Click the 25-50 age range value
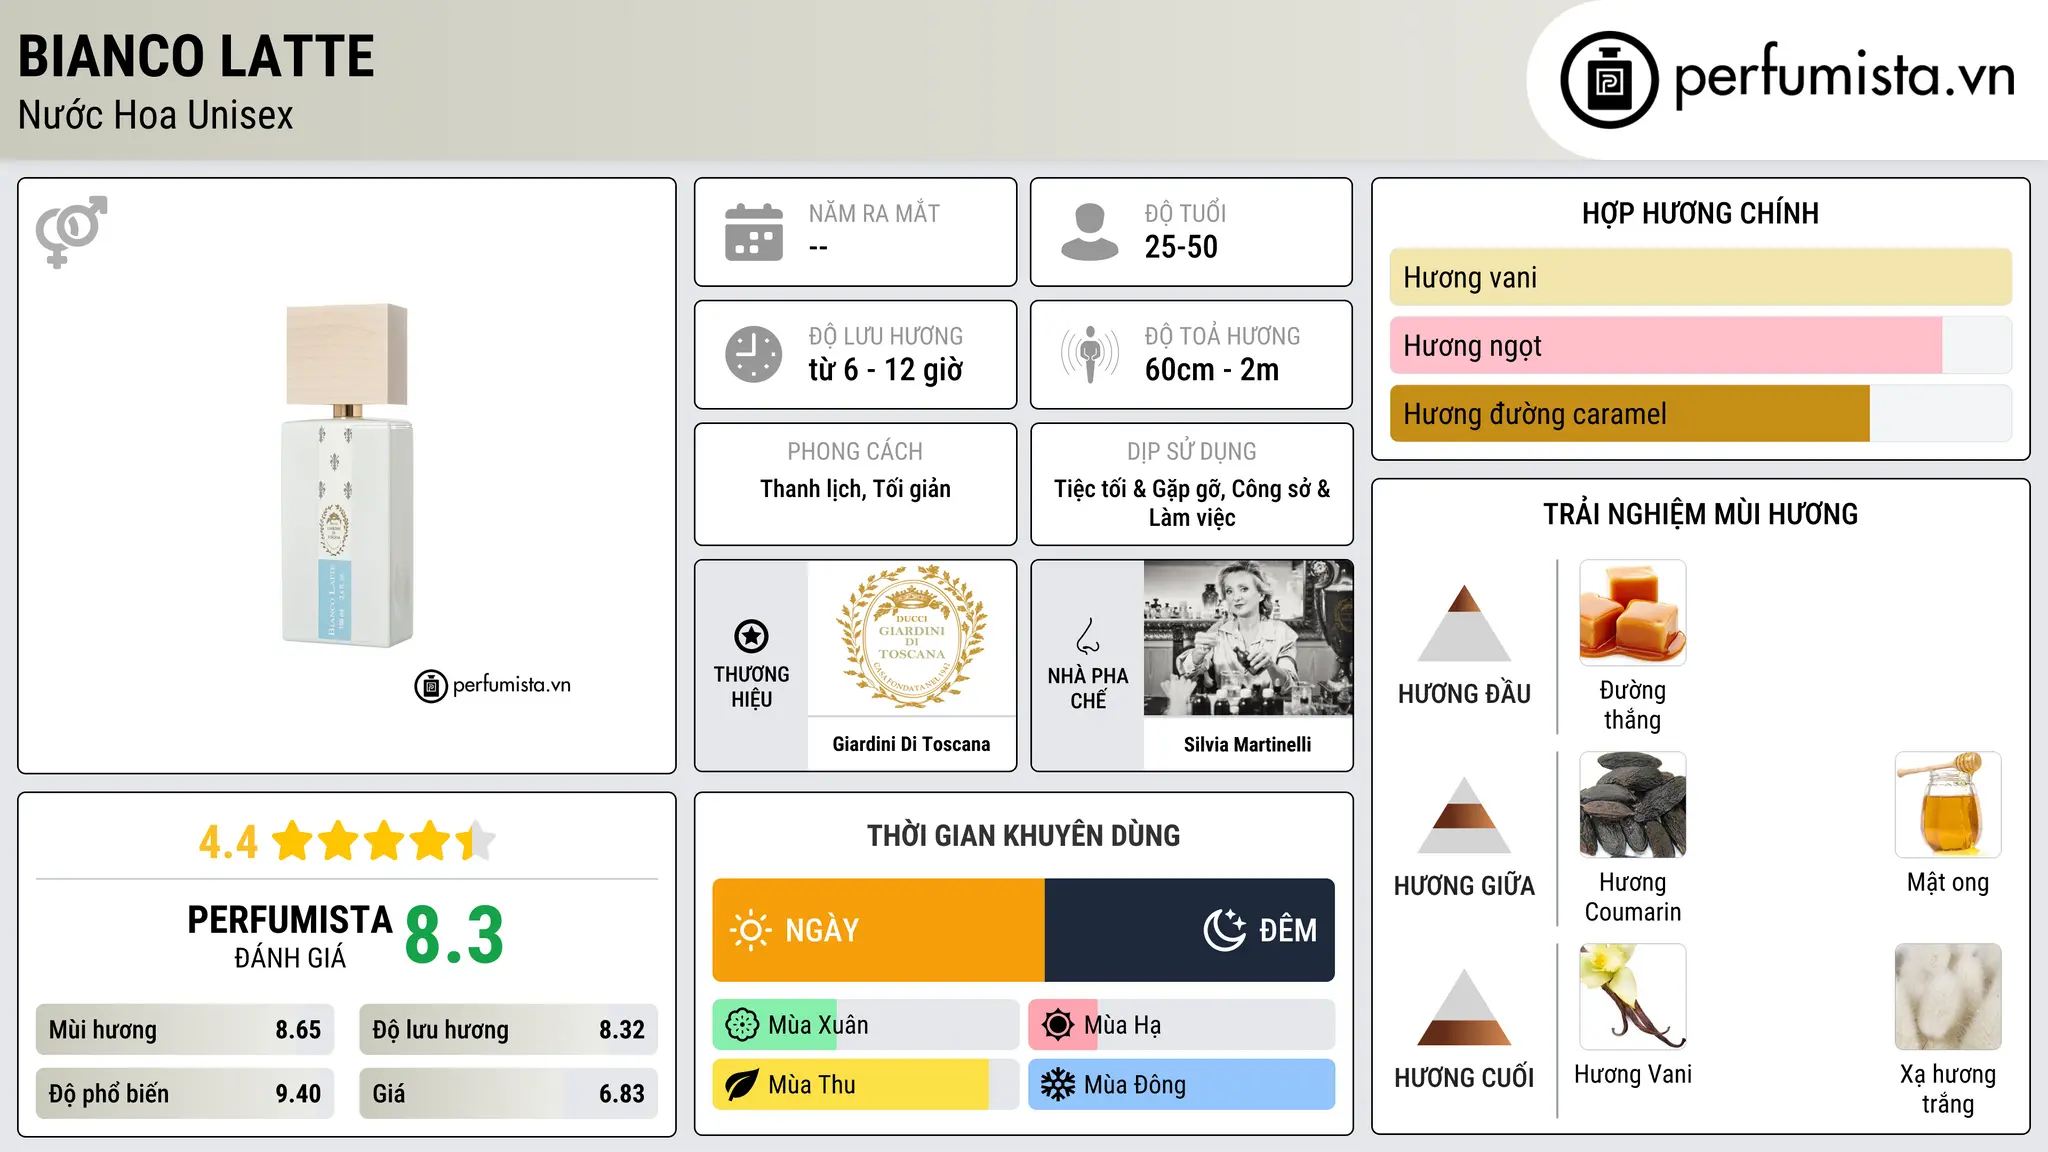 tap(1181, 247)
